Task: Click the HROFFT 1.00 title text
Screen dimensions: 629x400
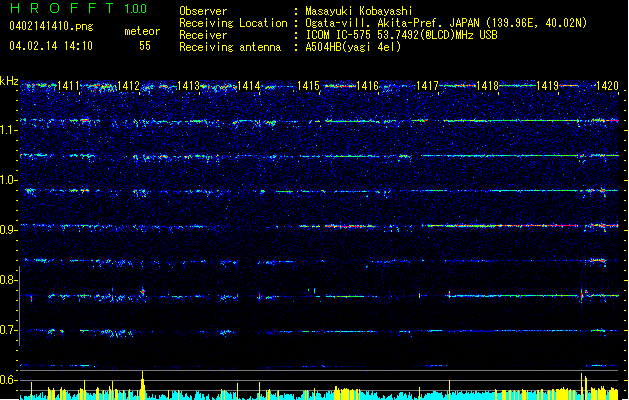Action: click(x=78, y=8)
